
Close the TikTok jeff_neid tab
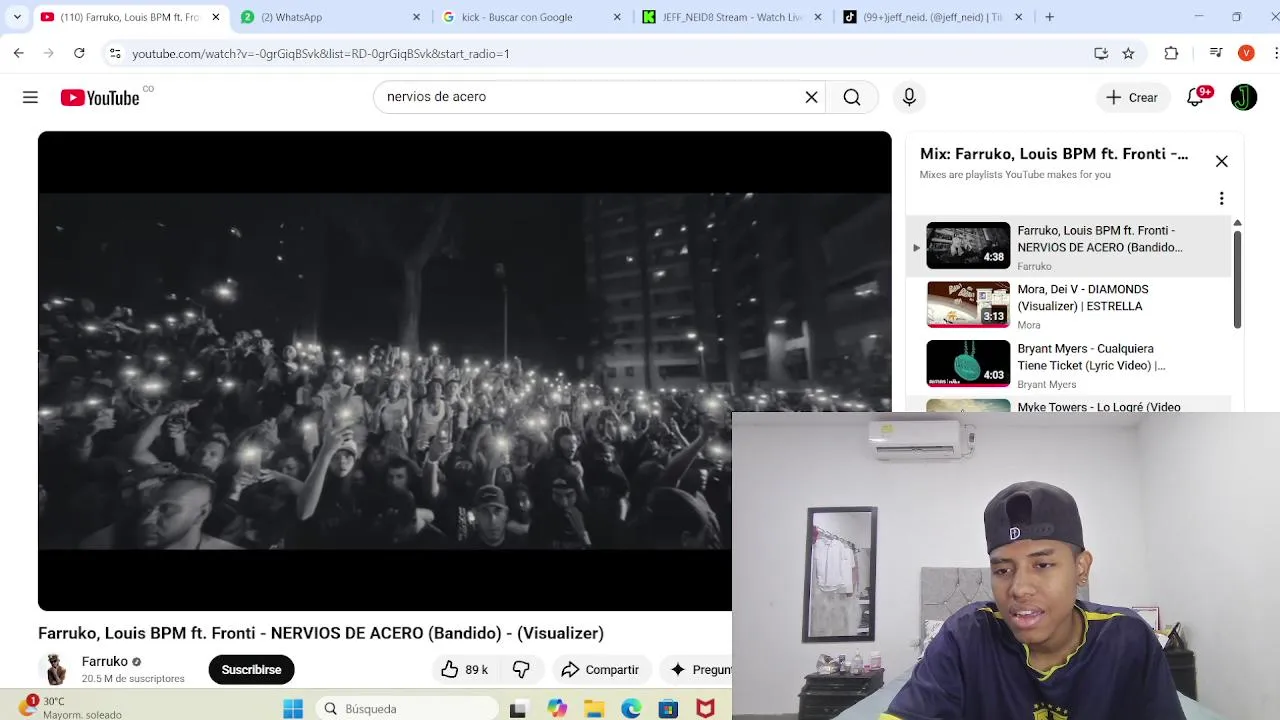1018,17
